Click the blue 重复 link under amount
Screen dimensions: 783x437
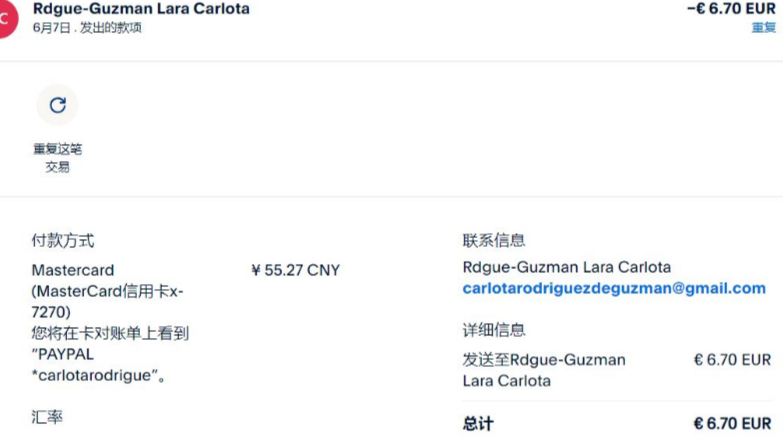(763, 27)
